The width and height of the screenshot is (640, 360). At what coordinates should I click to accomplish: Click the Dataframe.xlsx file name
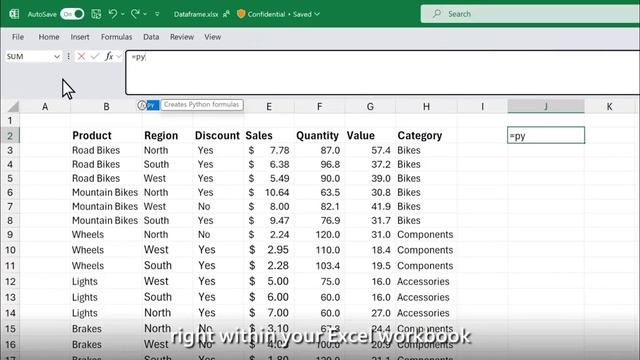tap(196, 14)
